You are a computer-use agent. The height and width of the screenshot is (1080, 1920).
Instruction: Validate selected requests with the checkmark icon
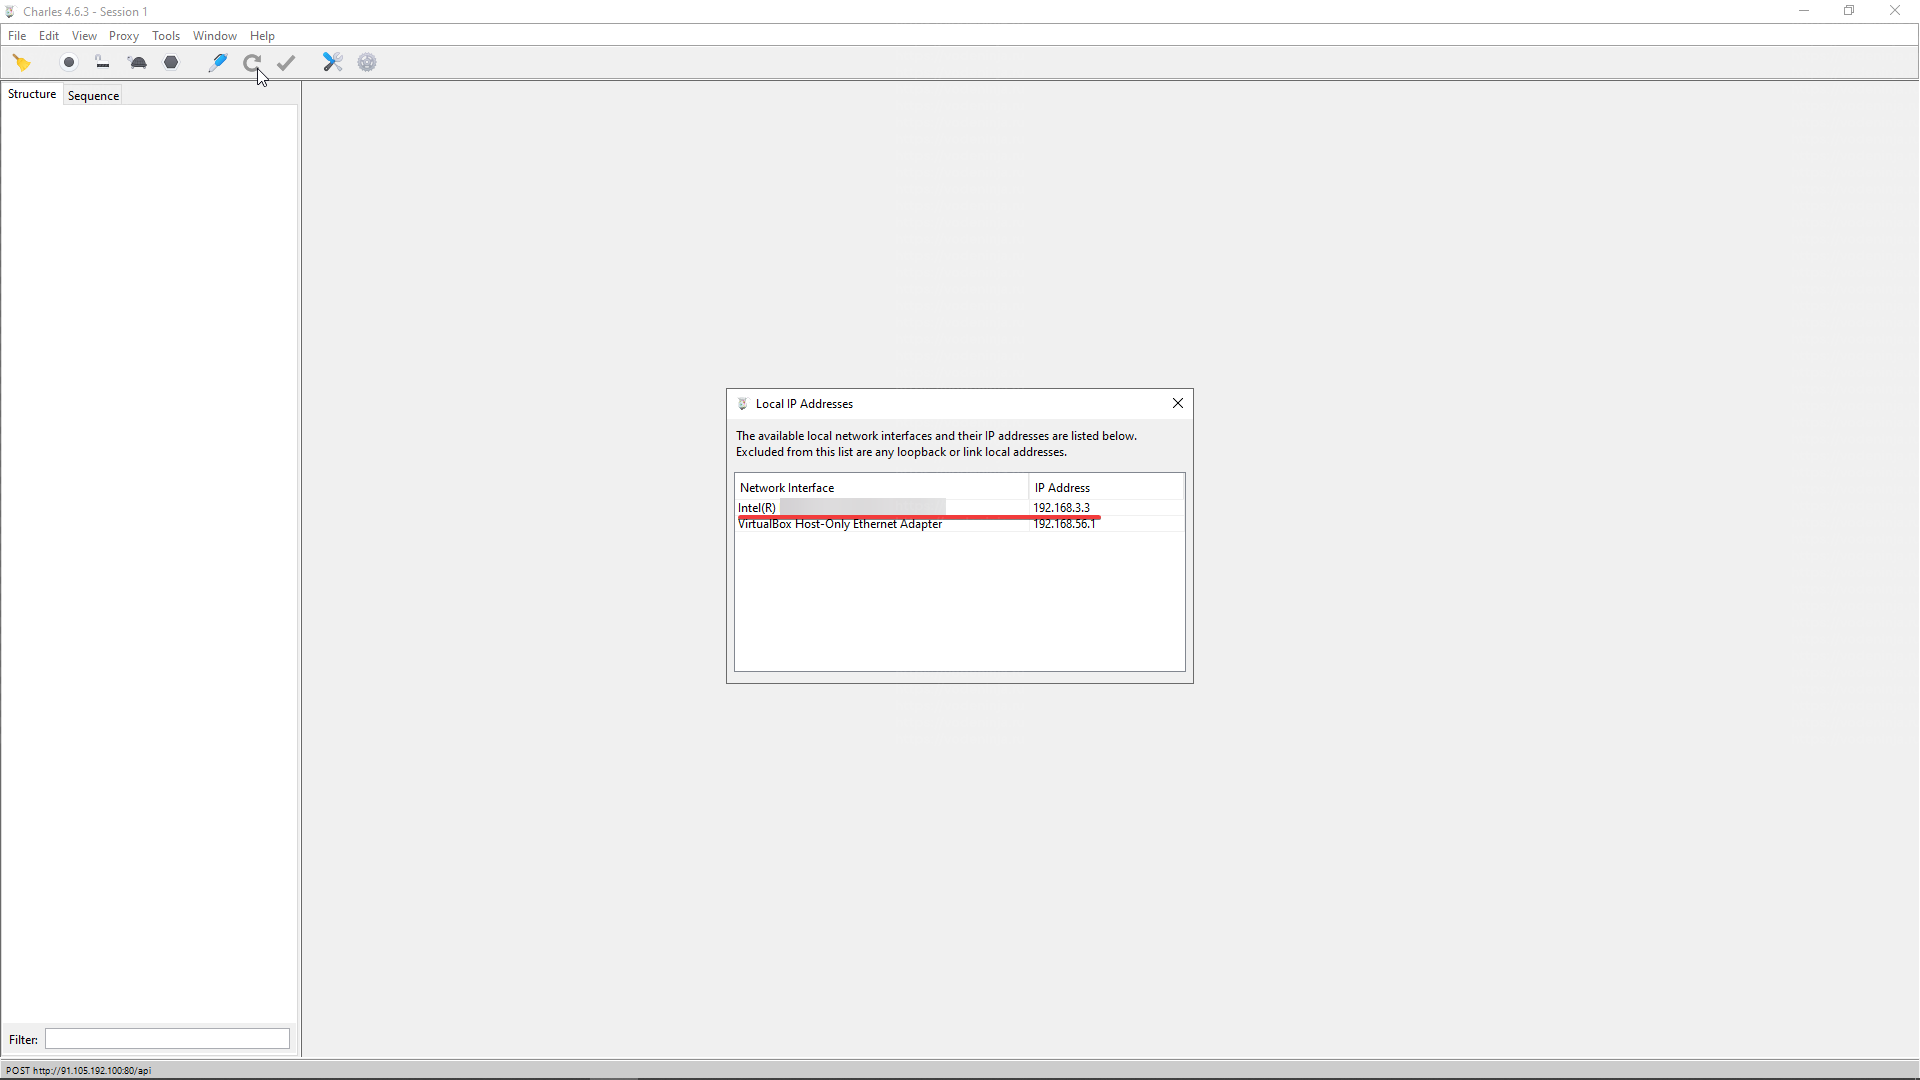click(287, 63)
